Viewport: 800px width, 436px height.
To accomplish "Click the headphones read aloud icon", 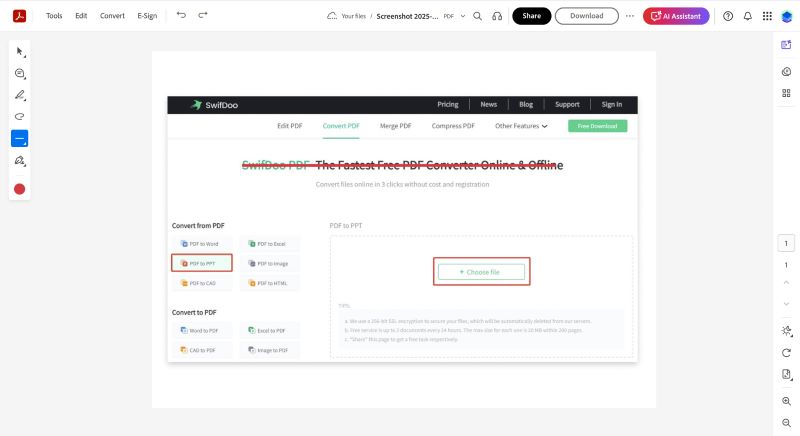I will click(x=497, y=16).
